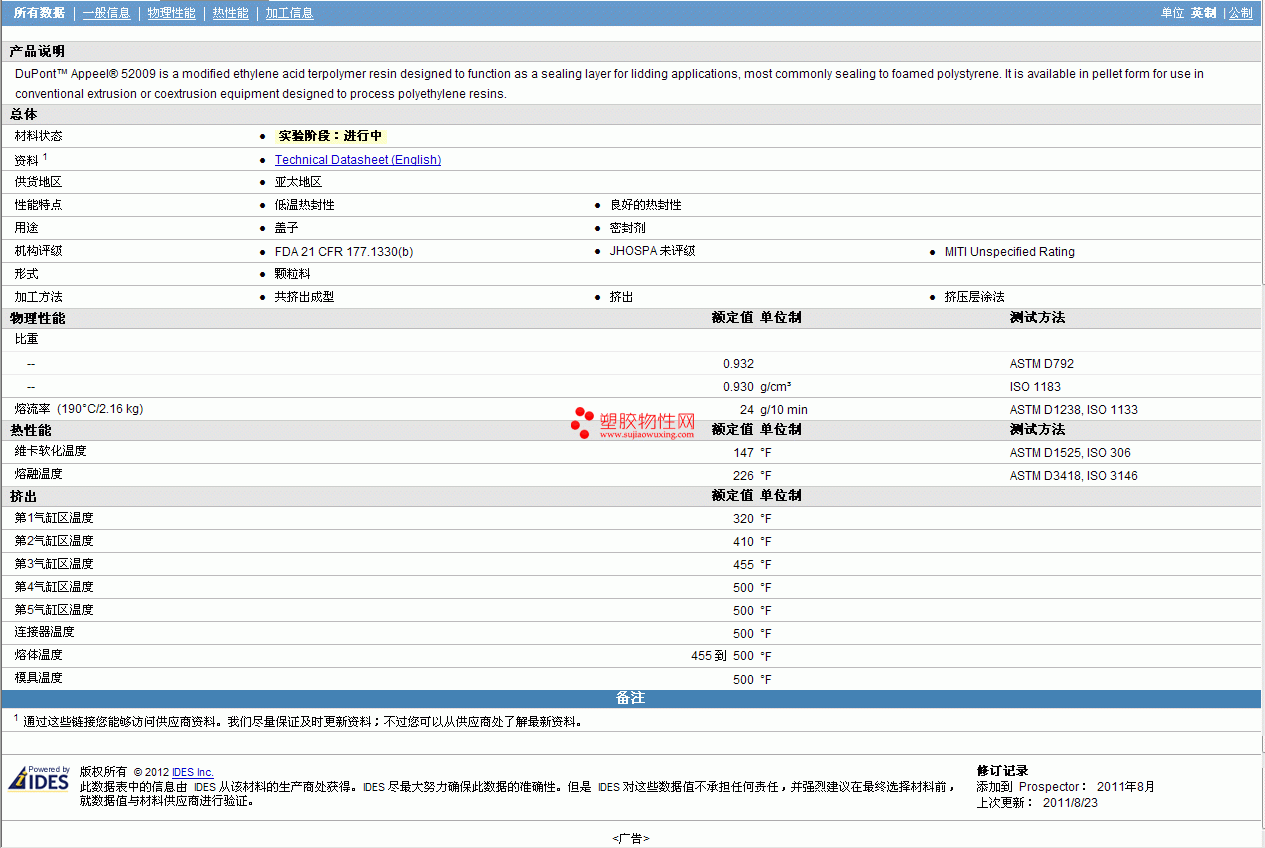The width and height of the screenshot is (1265, 848).
Task: Click the 热性能 table section heading
Action: (x=31, y=430)
